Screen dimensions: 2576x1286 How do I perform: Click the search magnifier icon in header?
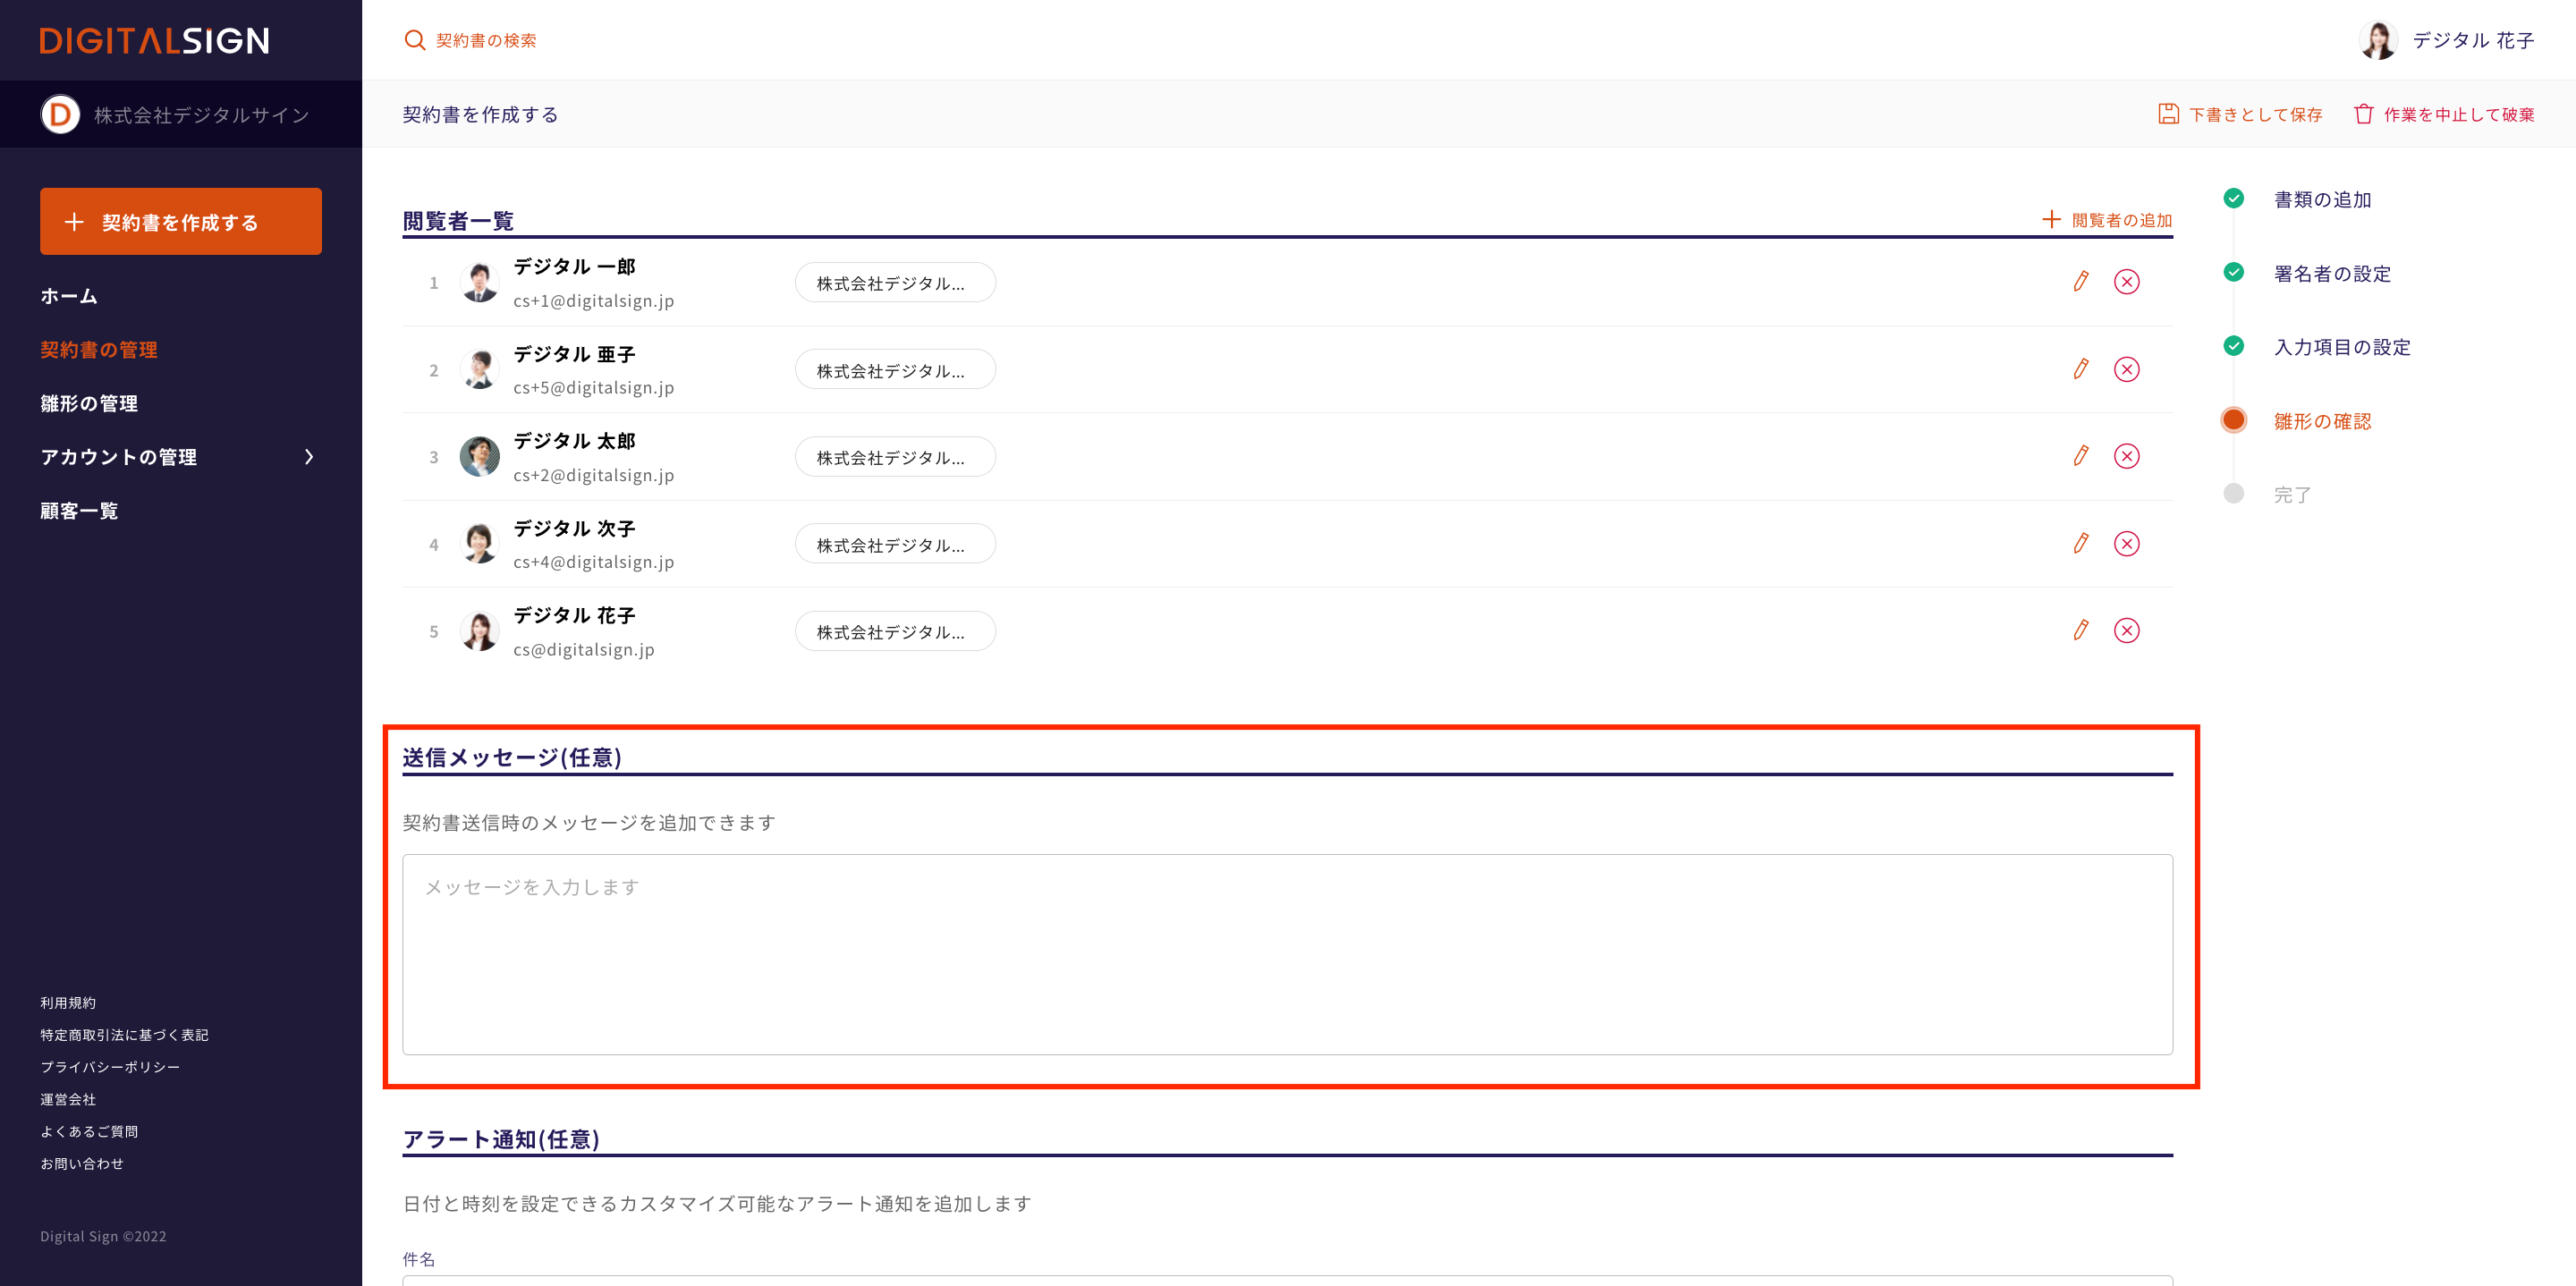[414, 40]
